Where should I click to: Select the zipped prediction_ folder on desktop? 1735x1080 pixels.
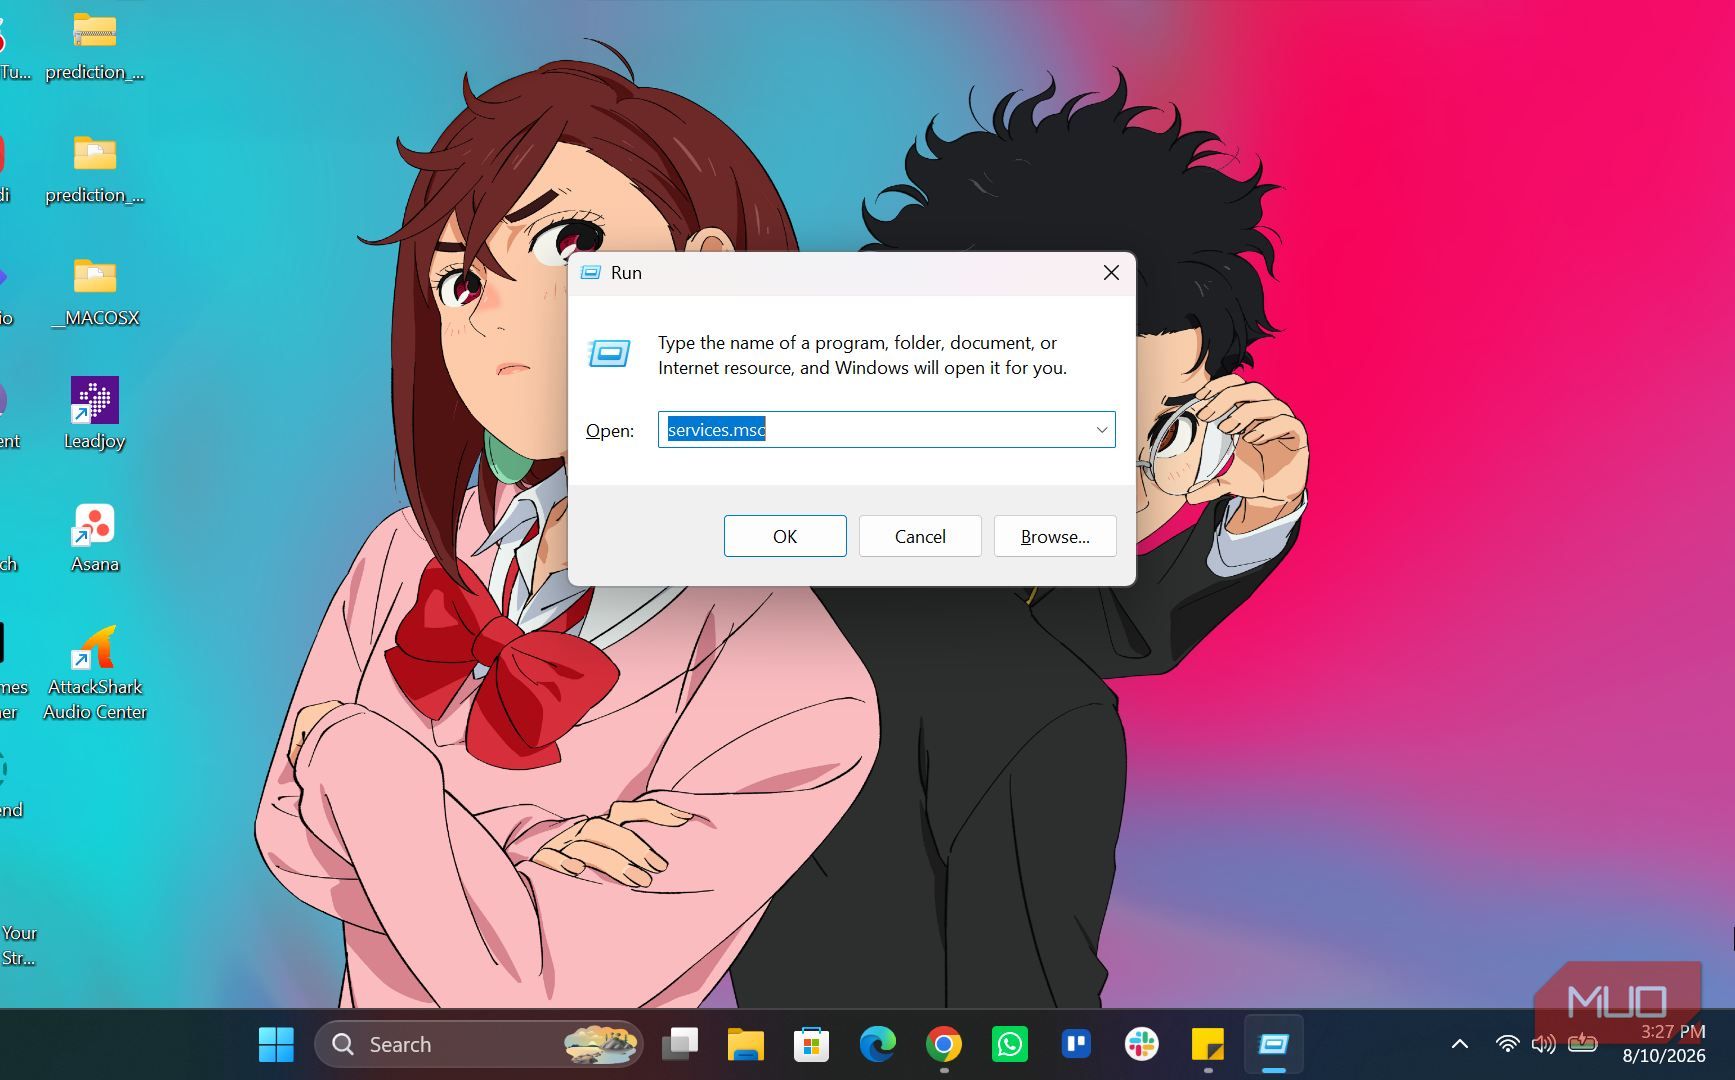(x=95, y=46)
